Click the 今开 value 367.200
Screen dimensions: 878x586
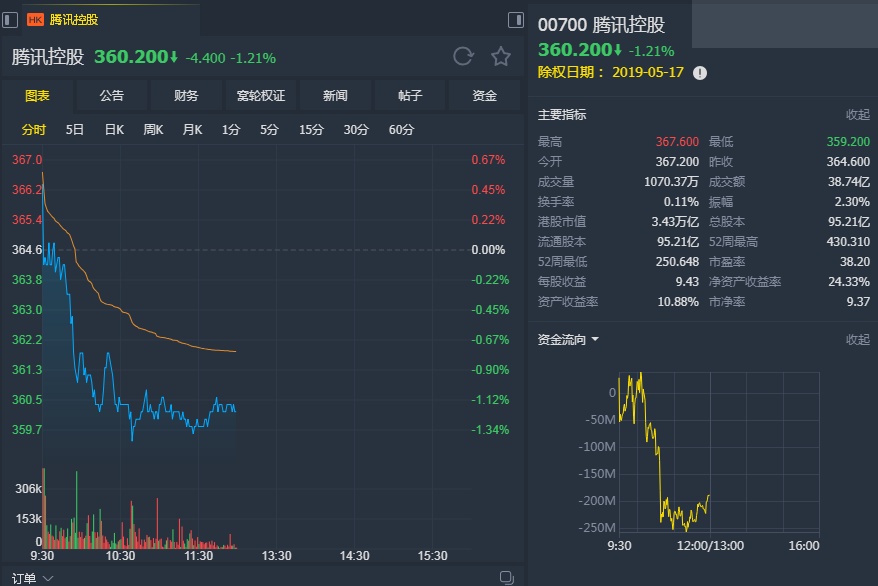click(677, 162)
